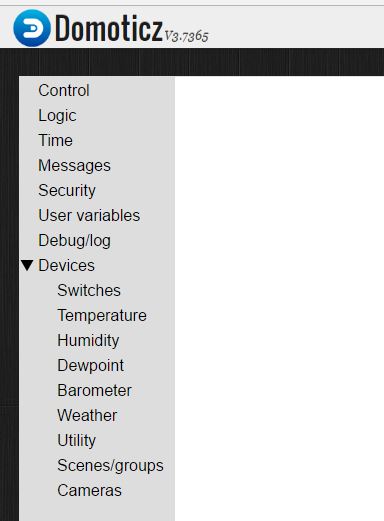Viewport: 384px width, 521px height.
Task: Open the Utility subcategory
Action: [77, 441]
